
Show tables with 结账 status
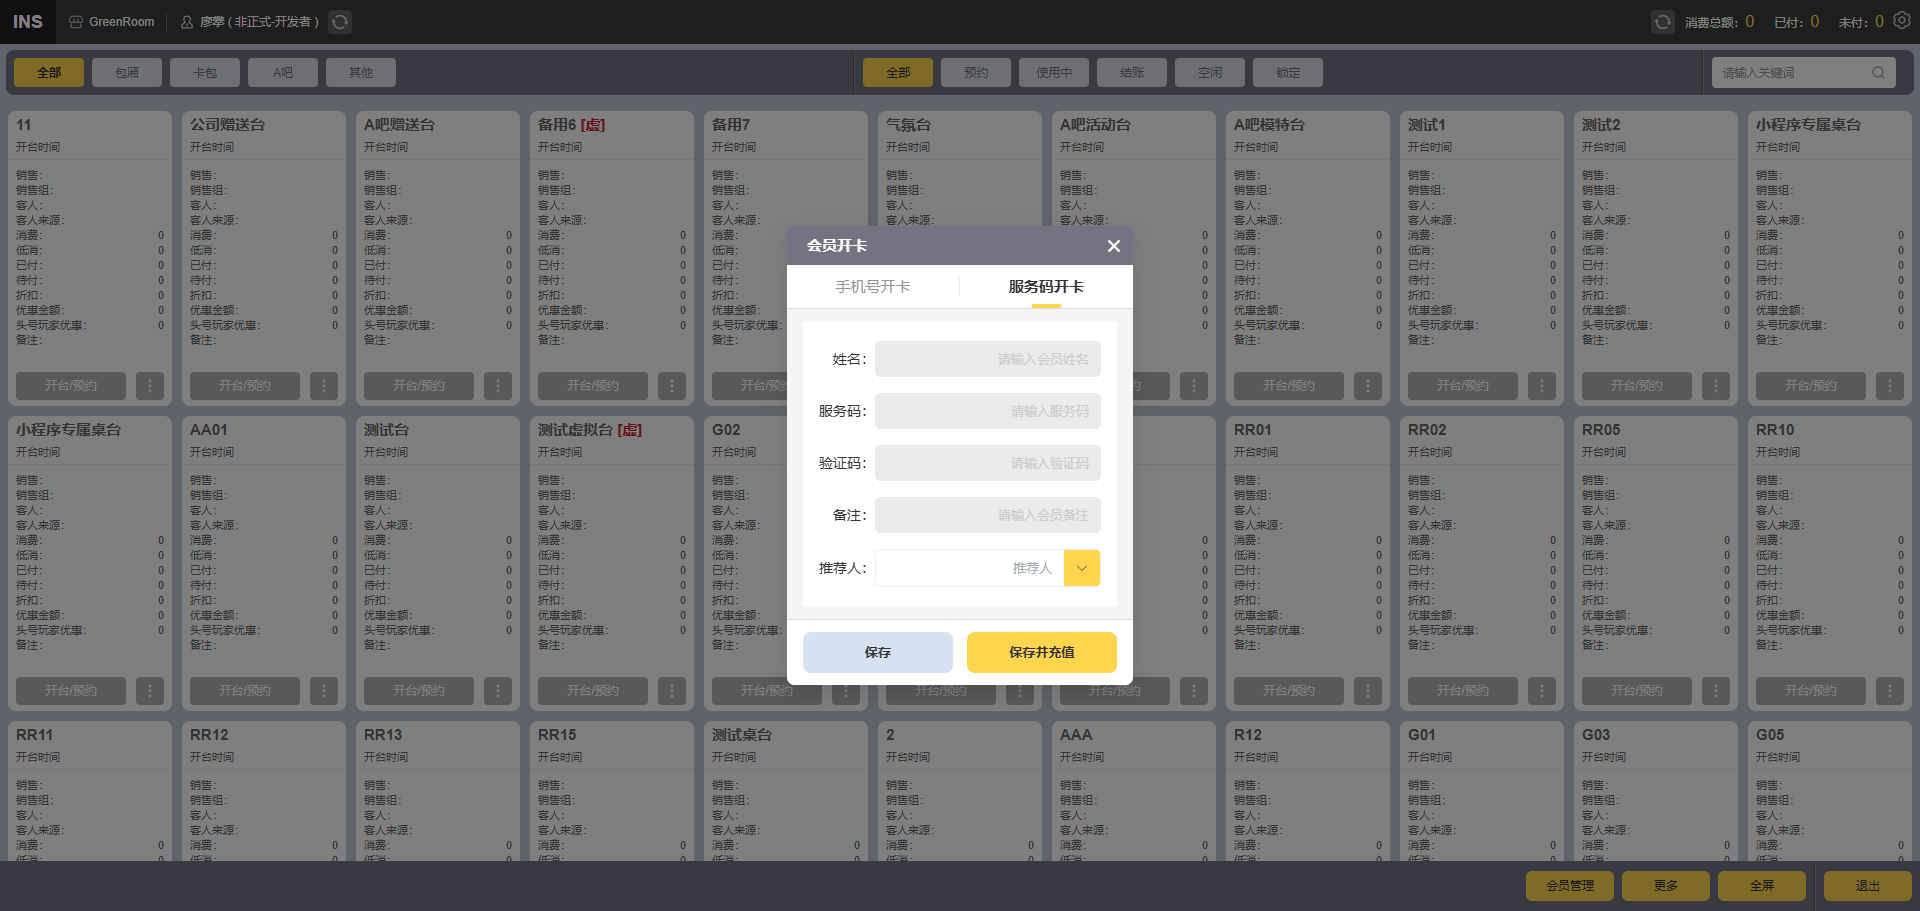pyautogui.click(x=1132, y=72)
